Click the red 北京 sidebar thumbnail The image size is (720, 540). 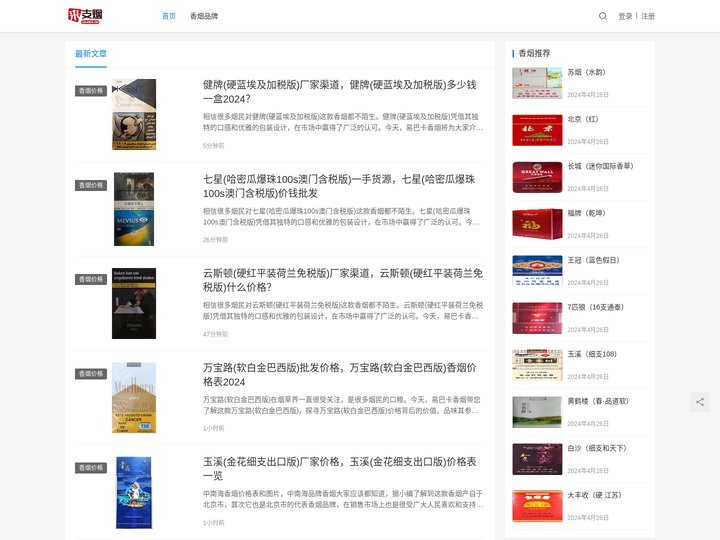537,130
